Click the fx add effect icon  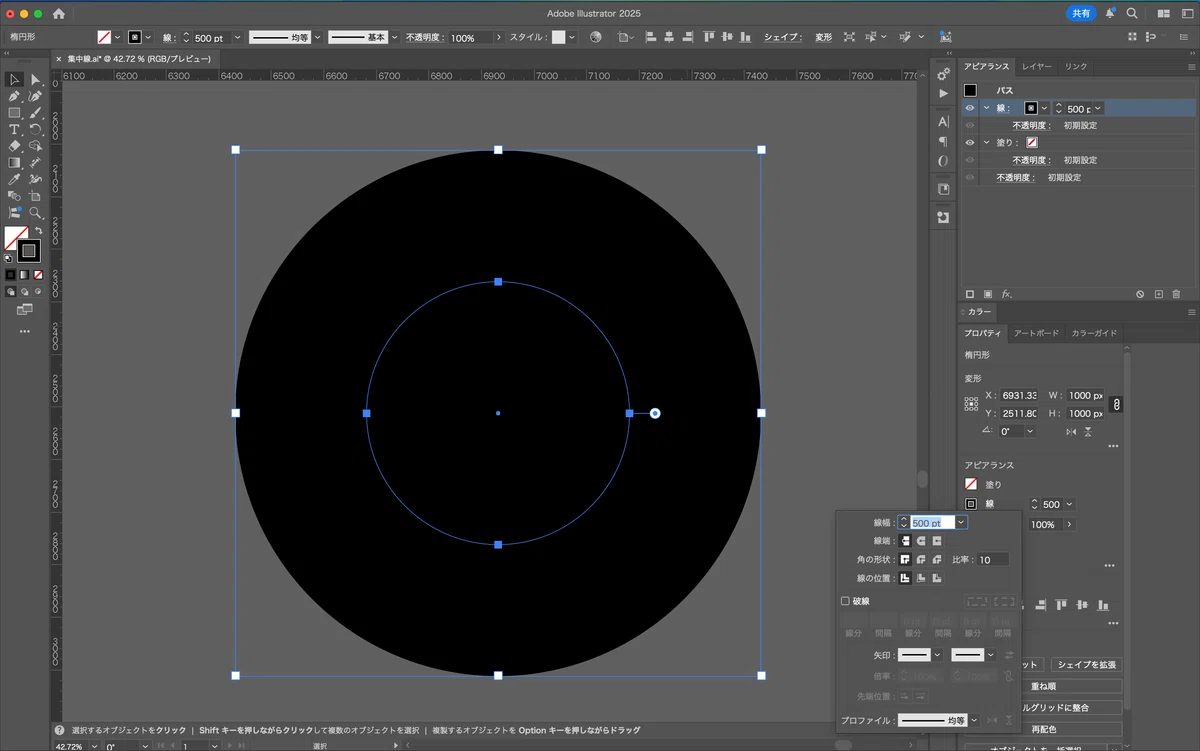click(1007, 294)
